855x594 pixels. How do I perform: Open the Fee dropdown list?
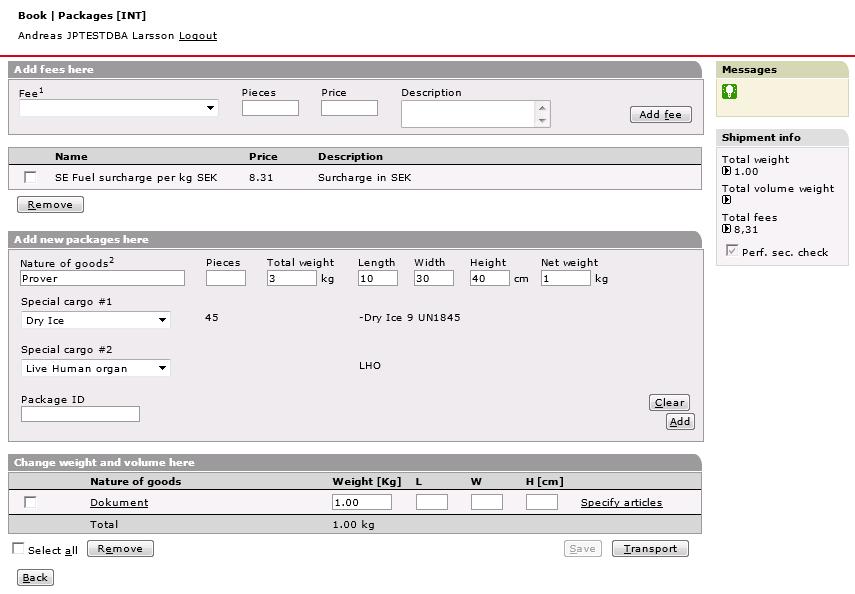119,108
